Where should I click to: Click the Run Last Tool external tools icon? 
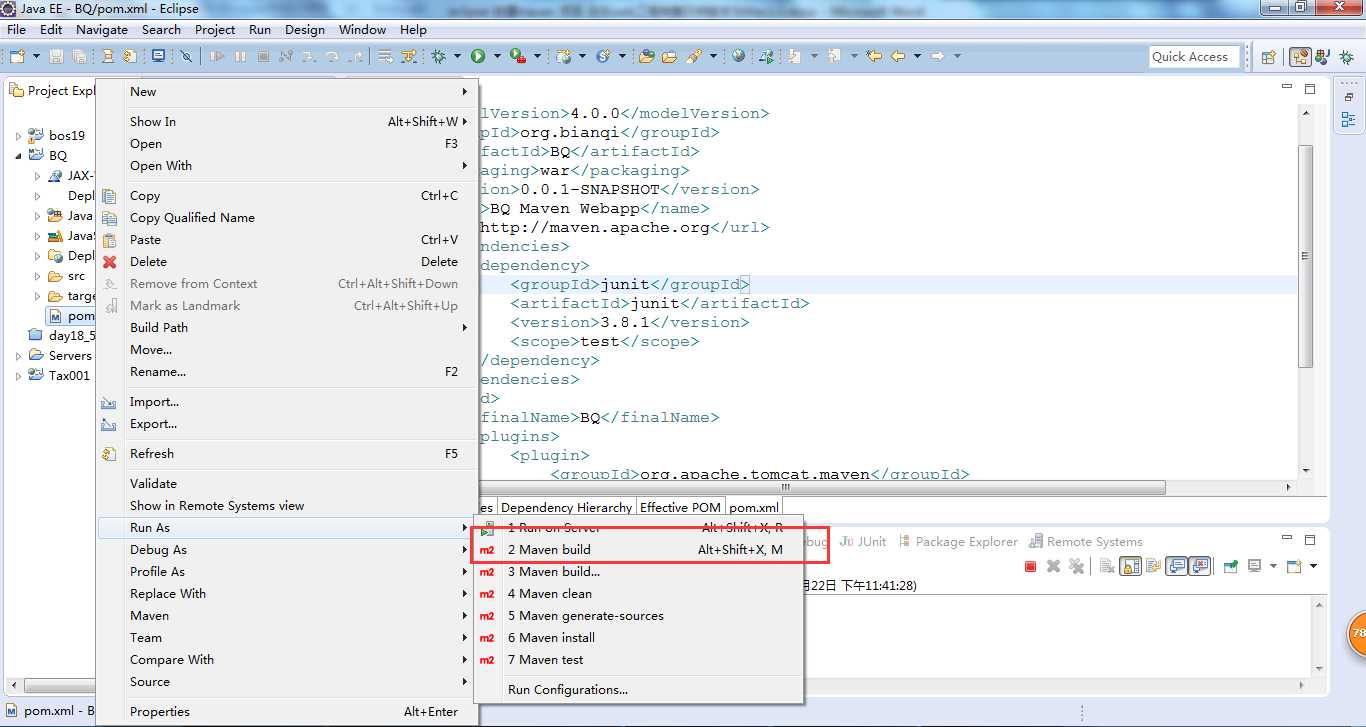tap(517, 56)
